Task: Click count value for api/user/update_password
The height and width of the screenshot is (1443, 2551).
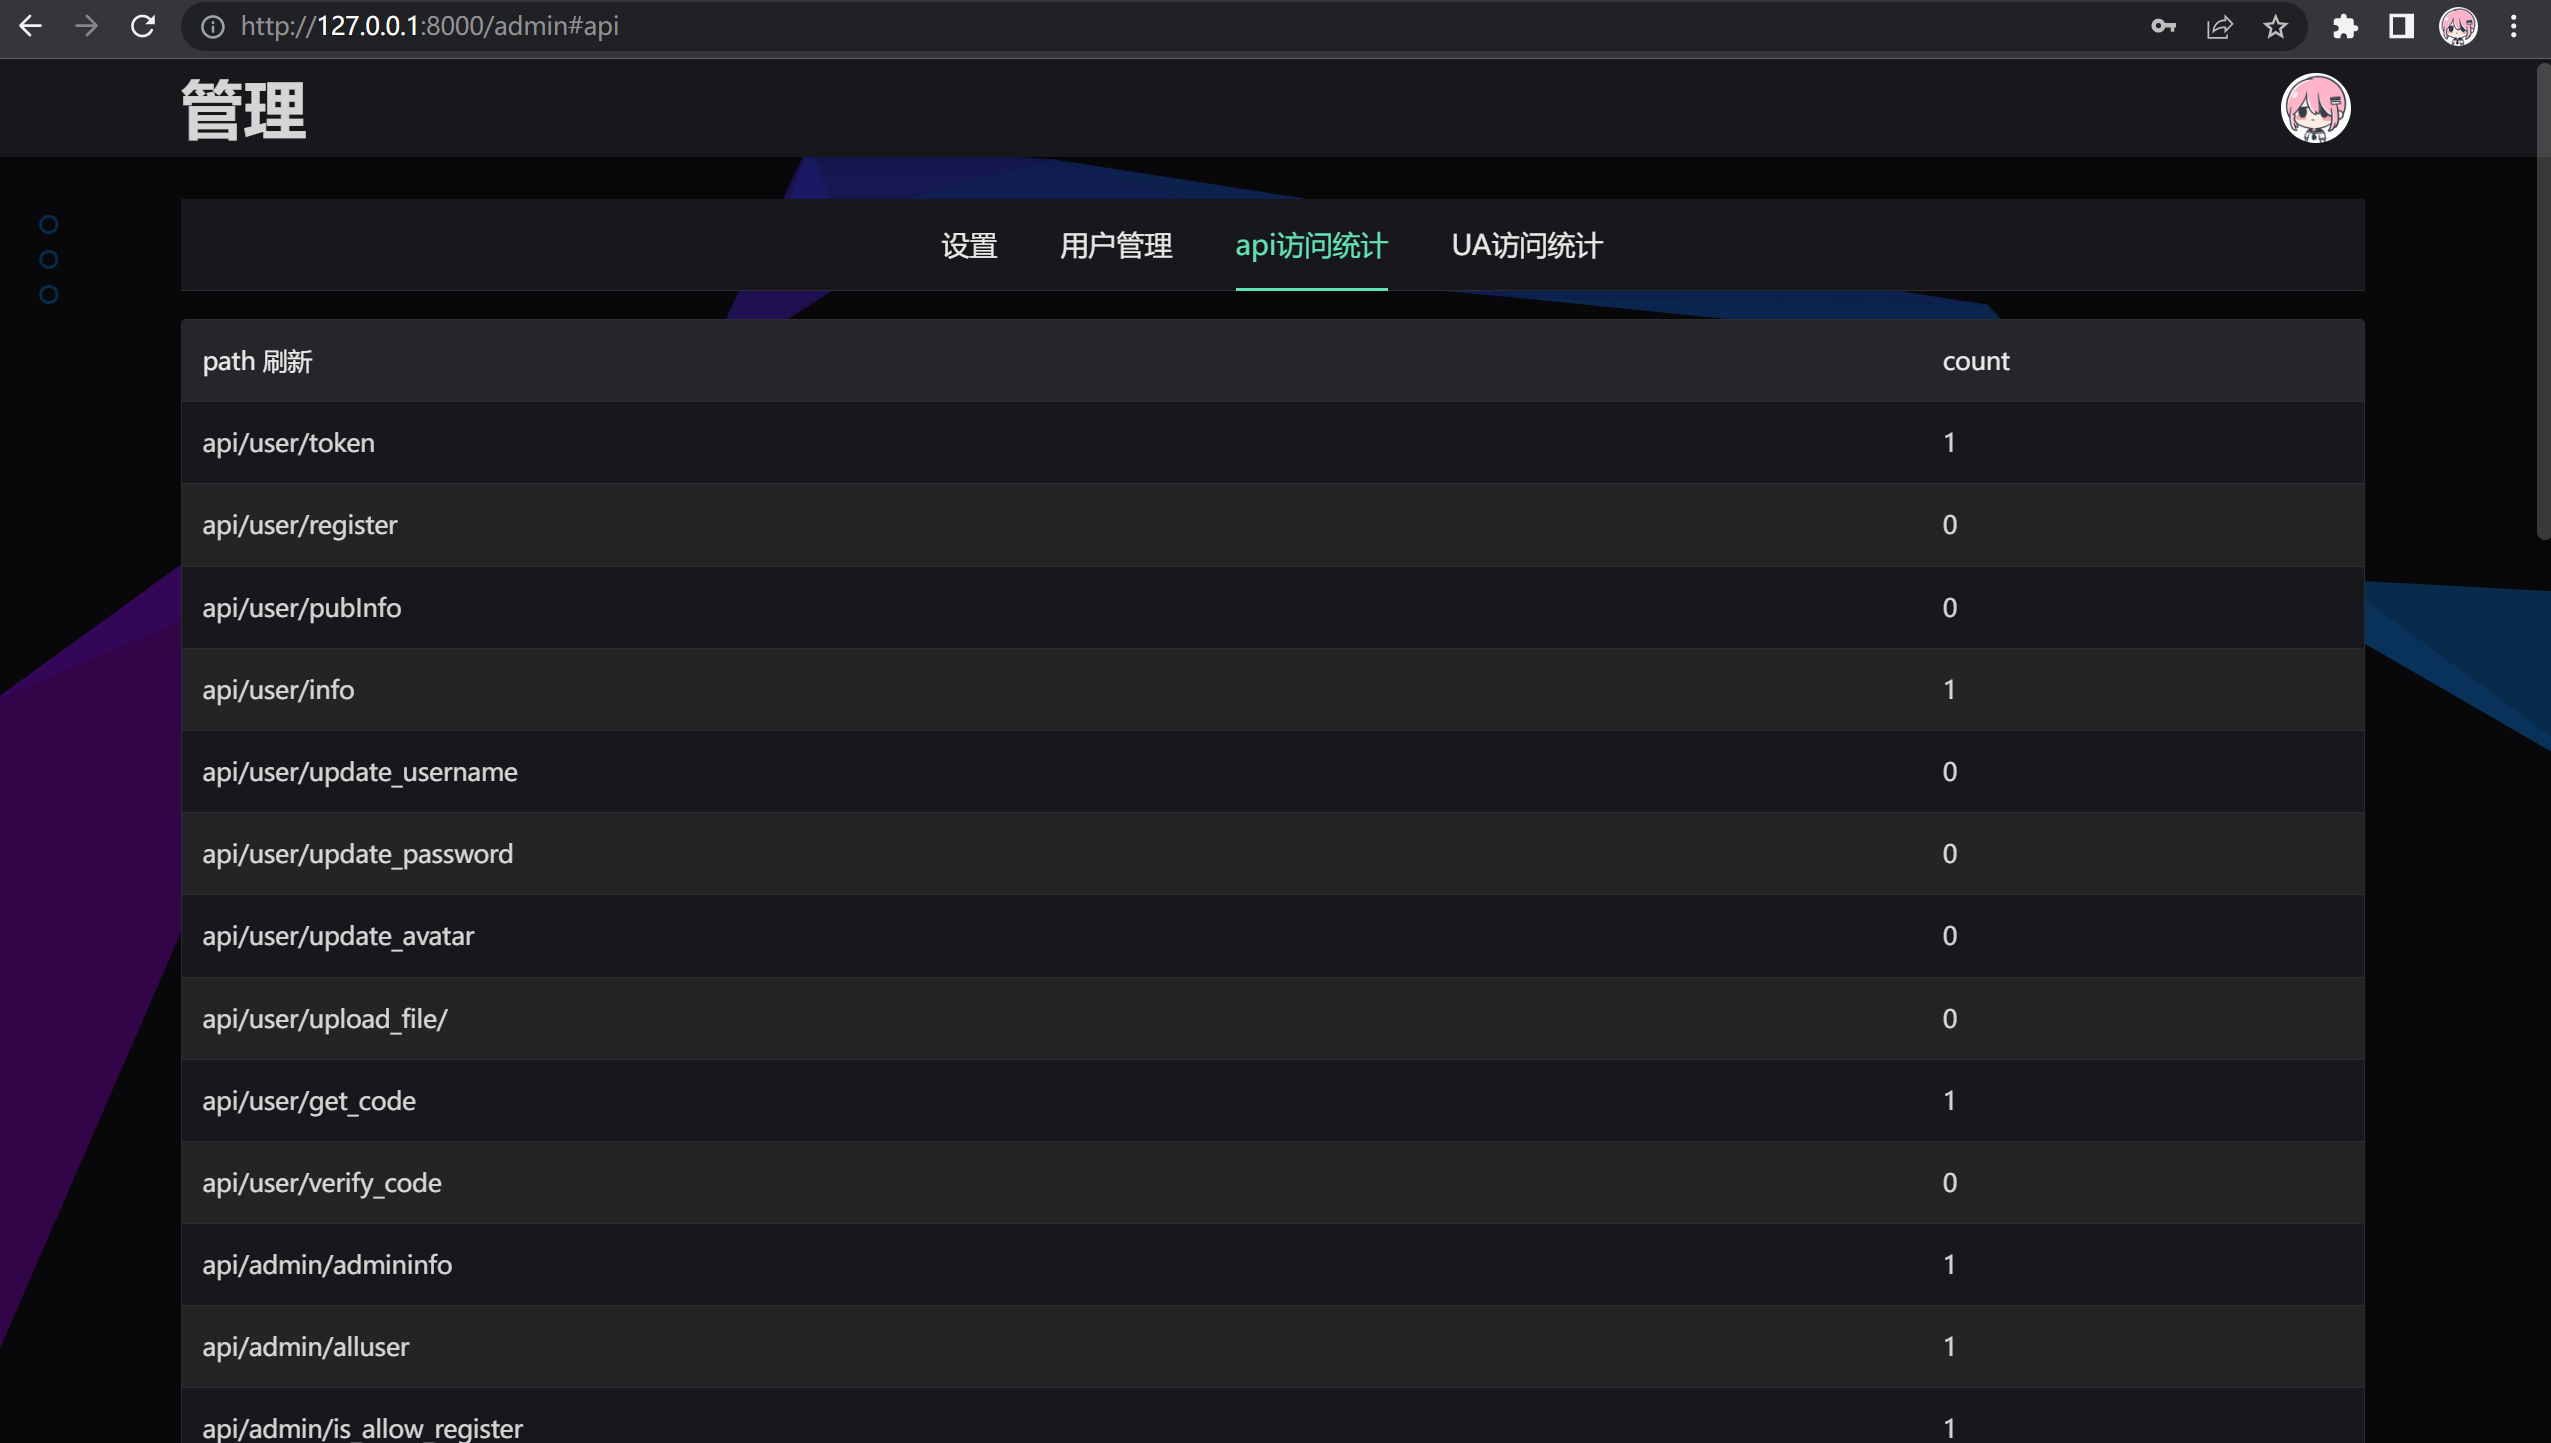Action: 1949,854
